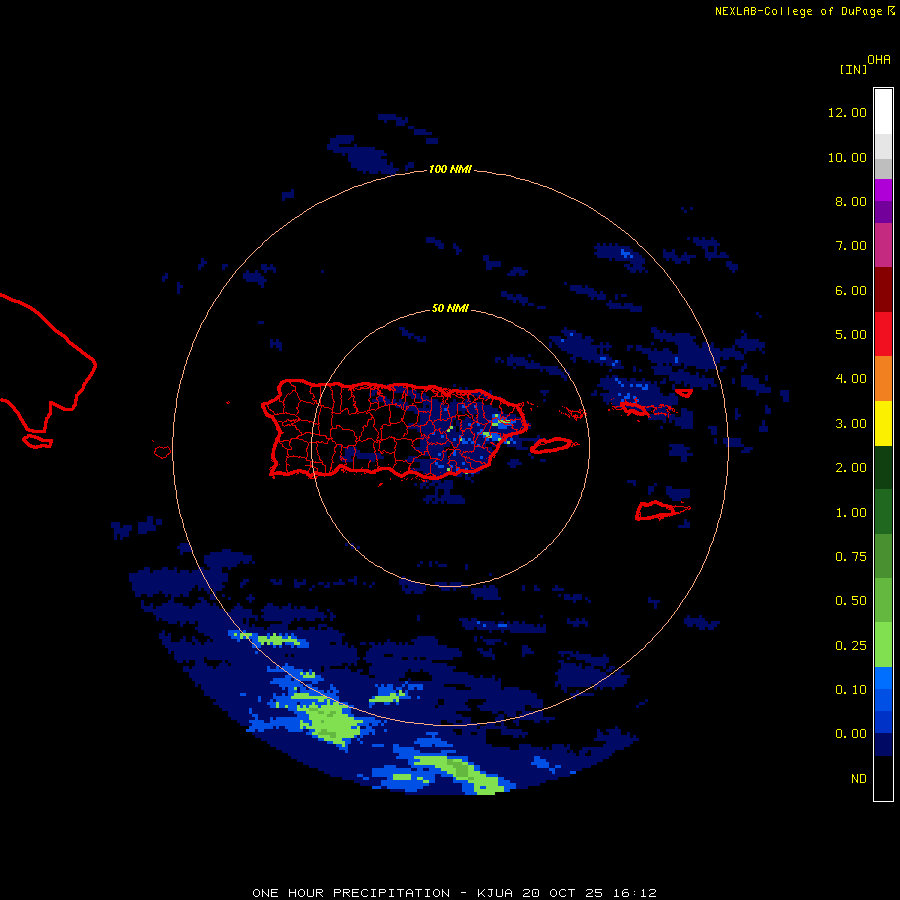Click the Mona Island outline west of Puerto Rico
Image resolution: width=900 pixels, height=900 pixels.
tap(162, 452)
